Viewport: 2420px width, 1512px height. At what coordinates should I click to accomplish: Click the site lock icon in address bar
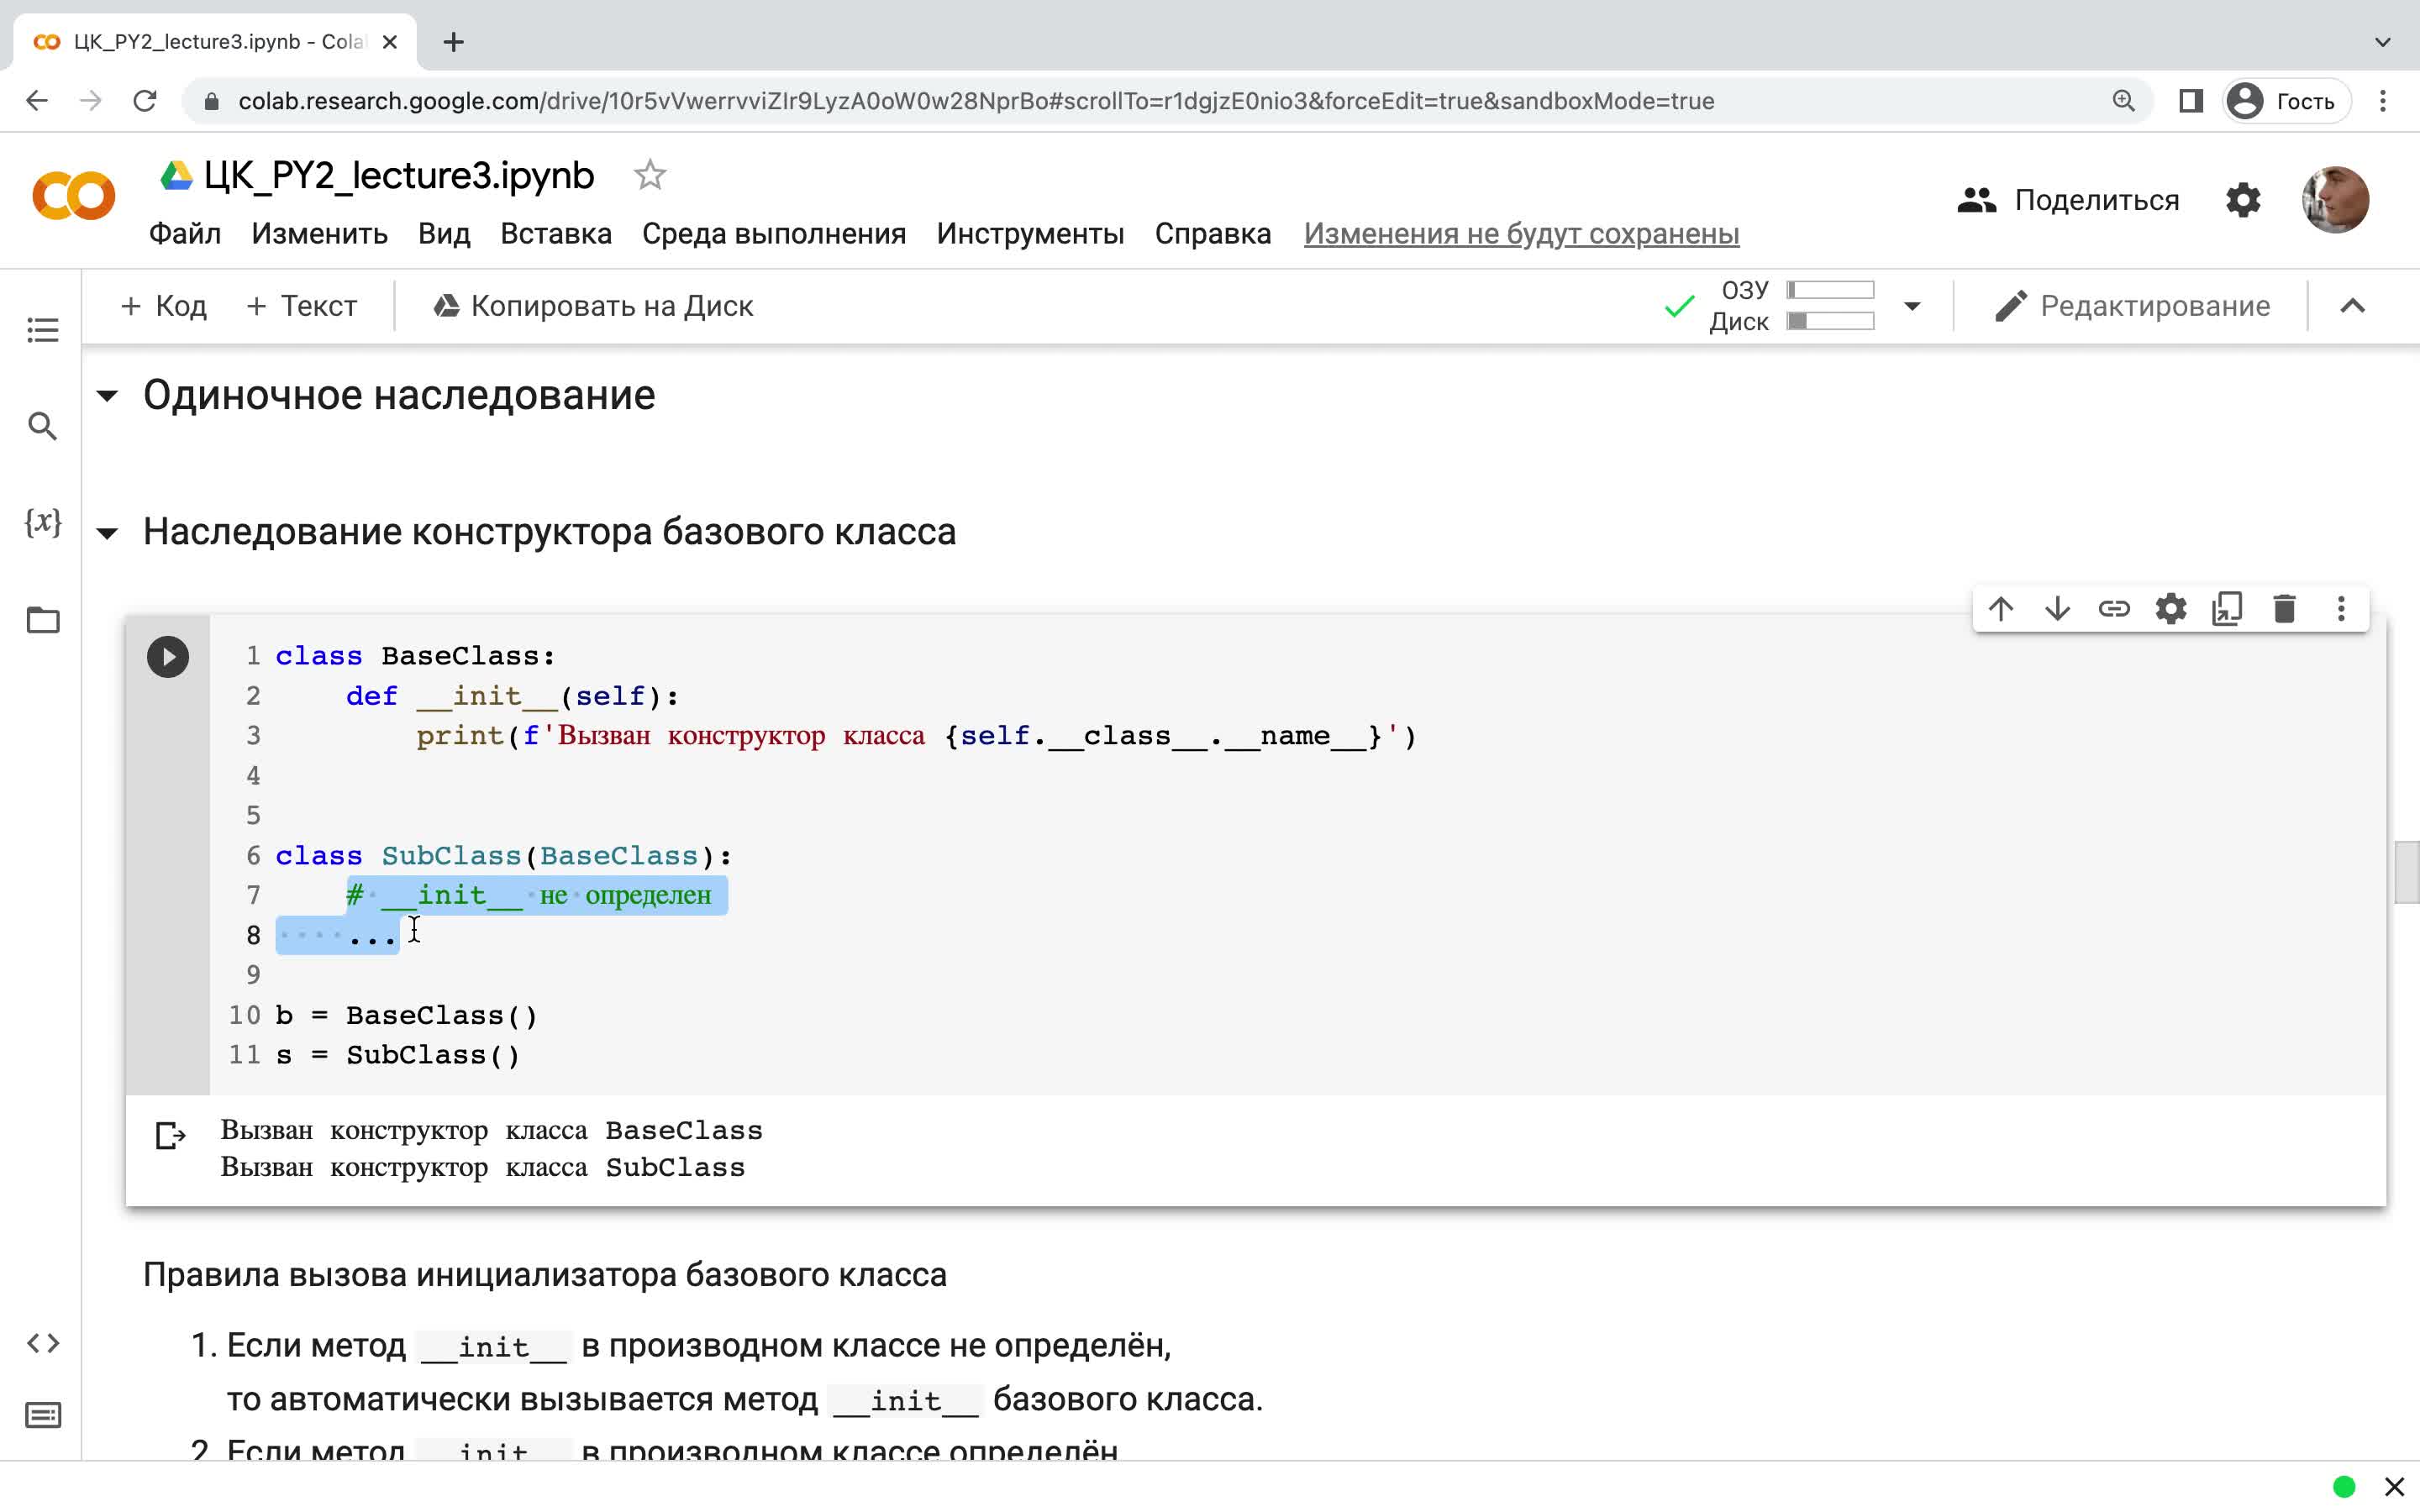[211, 101]
